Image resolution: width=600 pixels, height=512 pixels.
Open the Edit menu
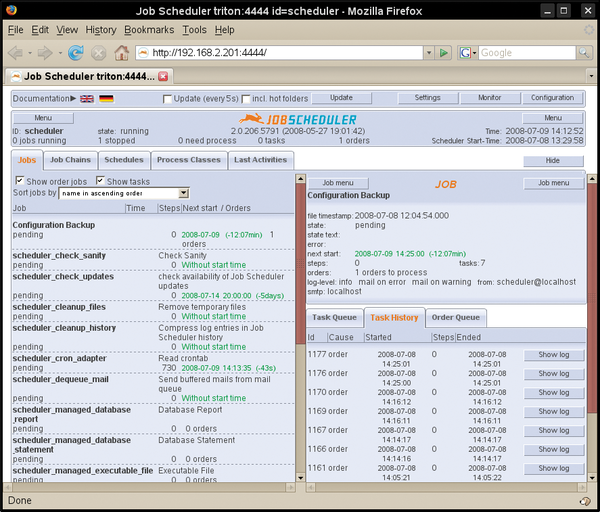[40, 30]
